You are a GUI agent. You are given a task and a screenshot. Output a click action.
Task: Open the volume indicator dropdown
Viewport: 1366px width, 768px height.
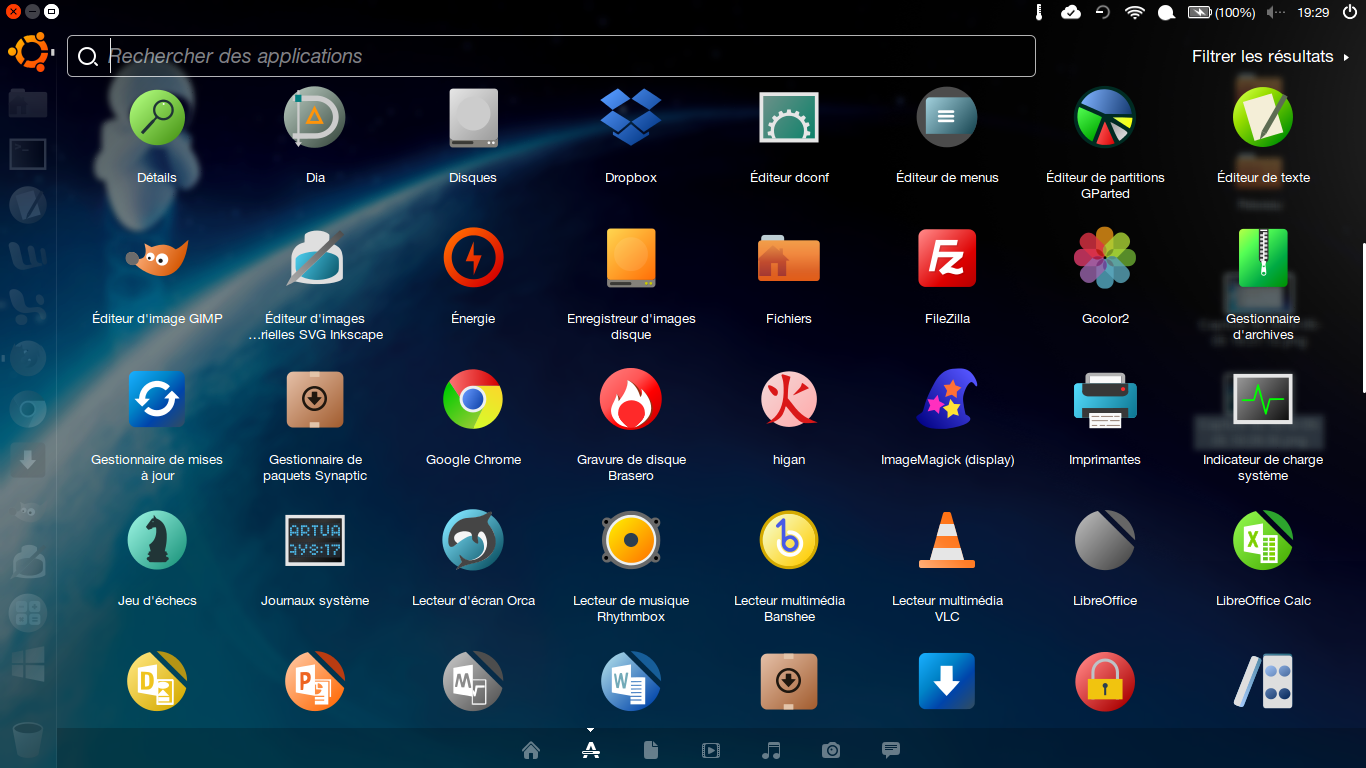click(1274, 12)
